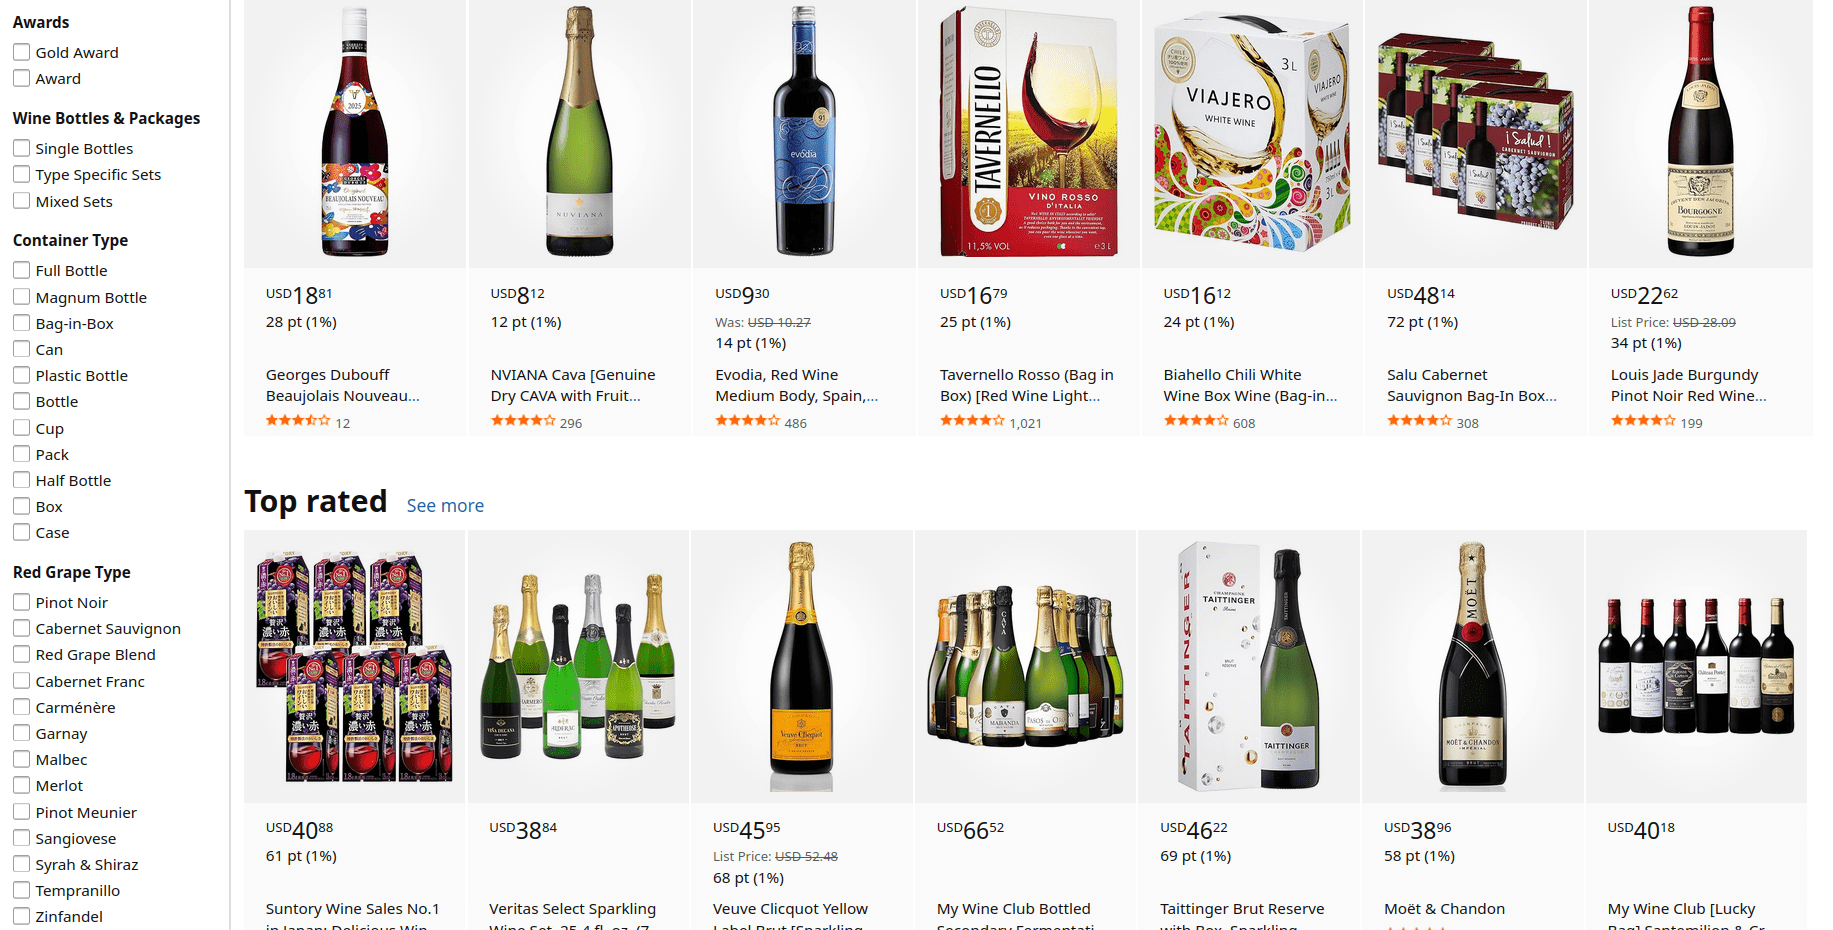The width and height of the screenshot is (1833, 930).
Task: Open the NVIANA Cava bottle image
Action: tap(580, 131)
